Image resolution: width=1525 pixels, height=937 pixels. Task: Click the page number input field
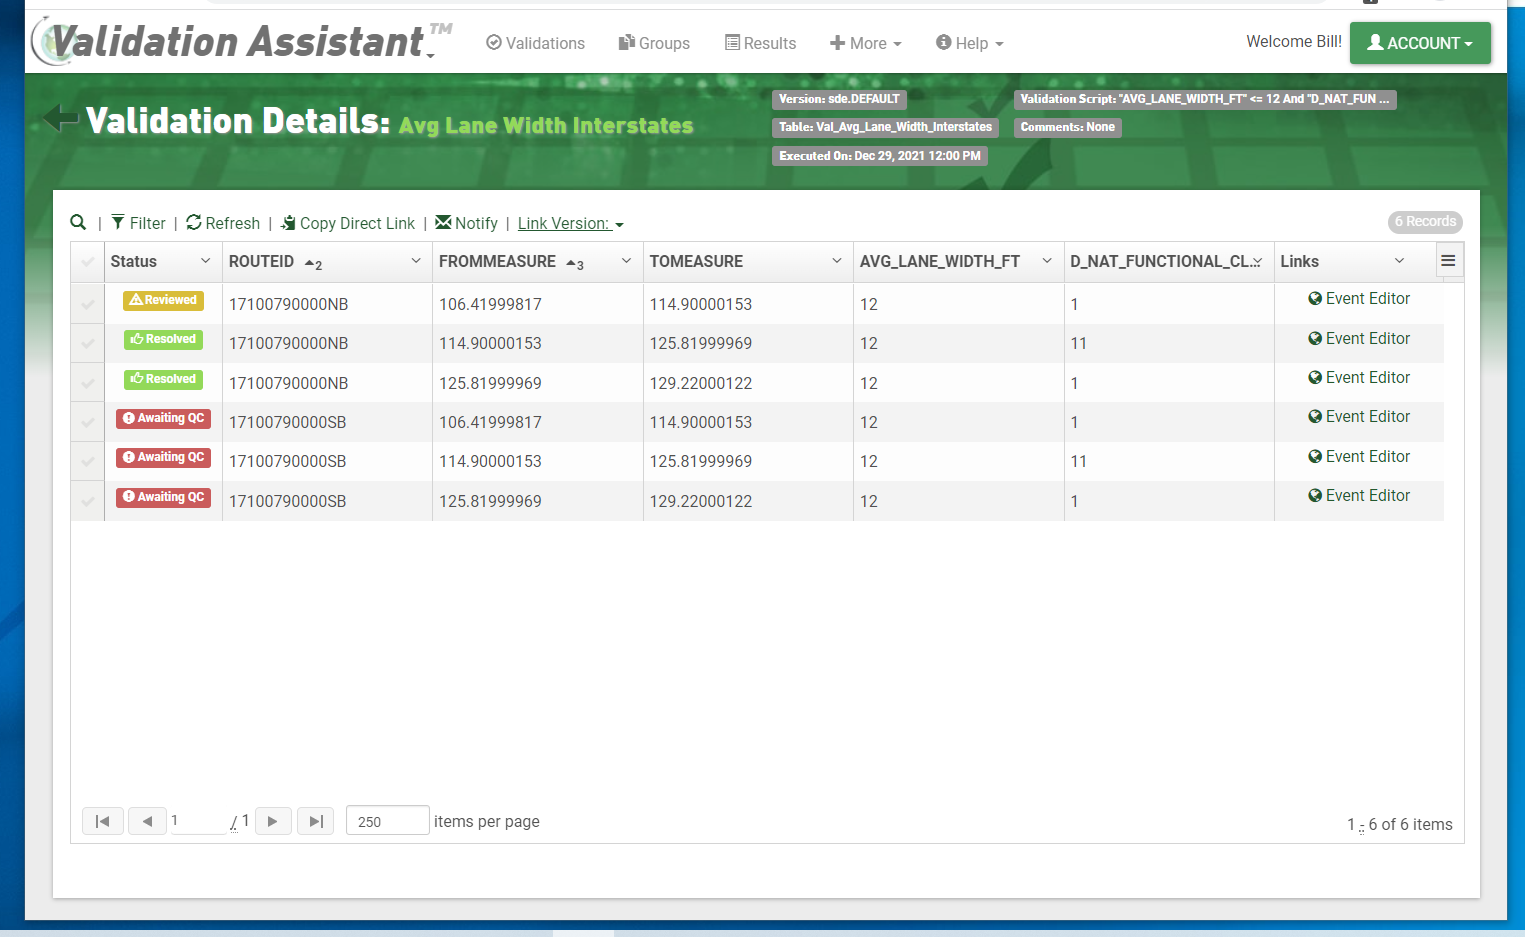[198, 821]
